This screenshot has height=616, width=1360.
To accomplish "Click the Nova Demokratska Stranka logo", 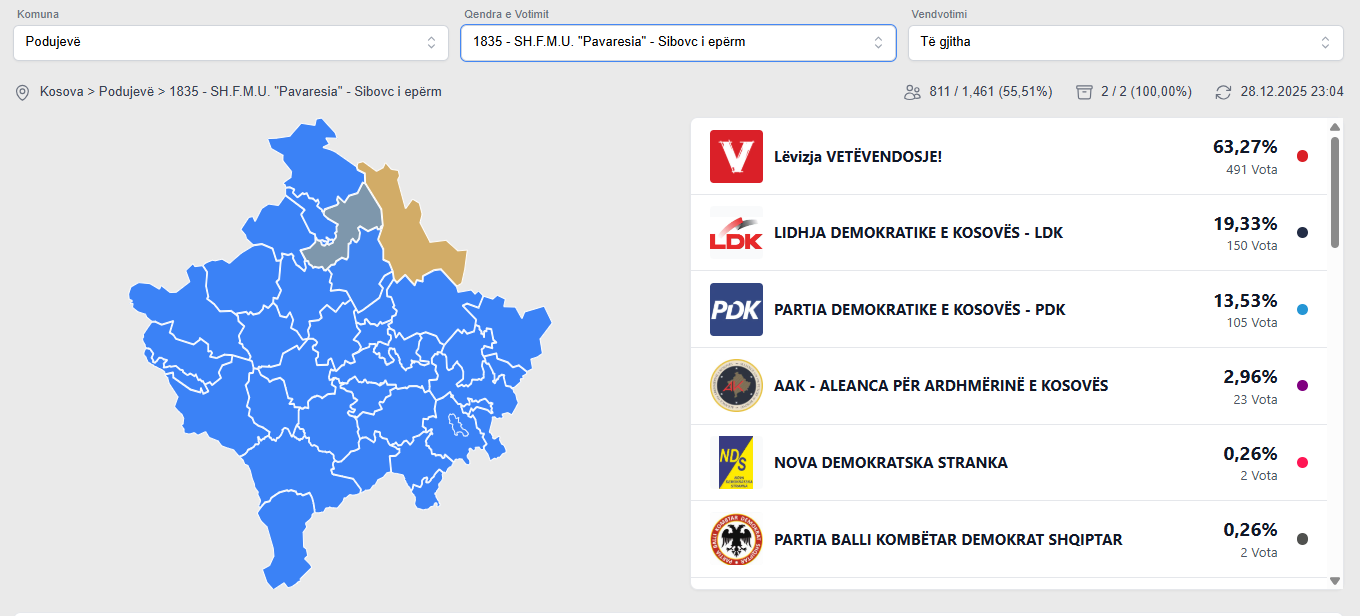I will click(x=736, y=462).
